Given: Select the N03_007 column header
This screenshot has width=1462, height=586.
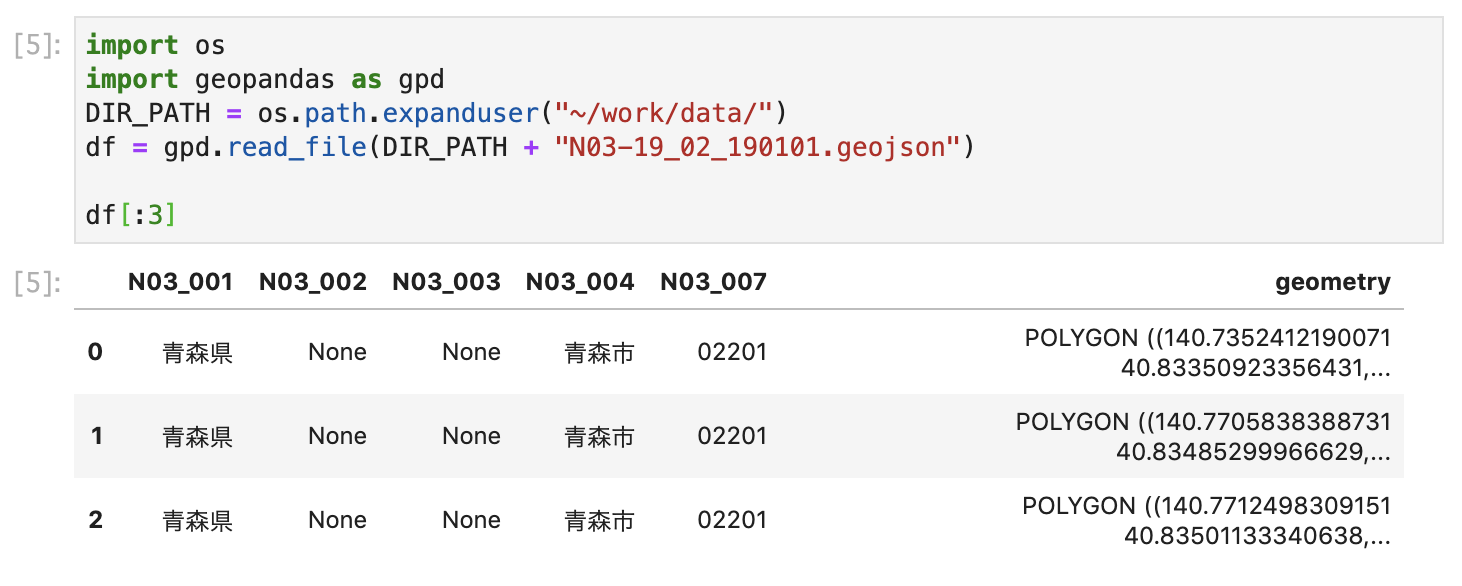Looking at the screenshot, I should (x=713, y=282).
